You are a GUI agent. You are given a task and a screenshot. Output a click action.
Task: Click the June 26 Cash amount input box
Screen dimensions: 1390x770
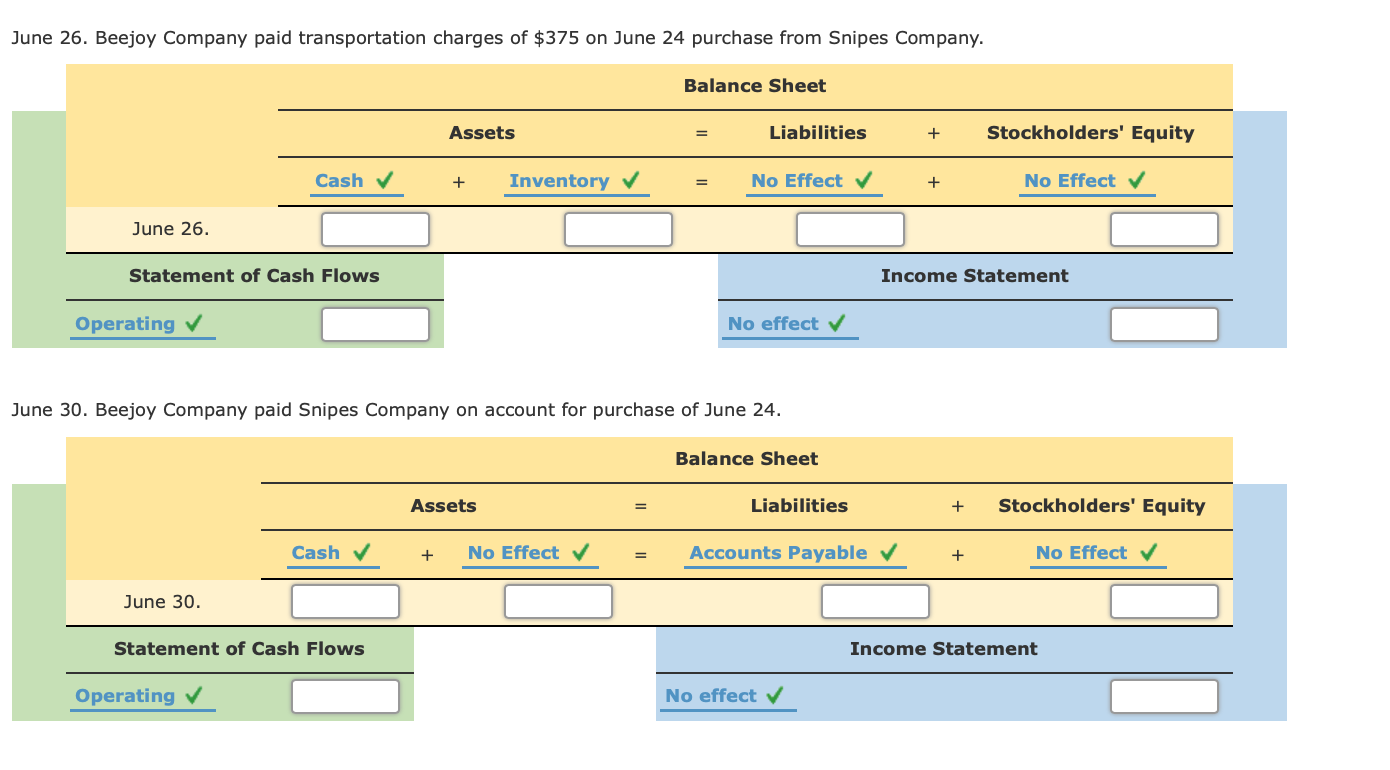coord(375,229)
